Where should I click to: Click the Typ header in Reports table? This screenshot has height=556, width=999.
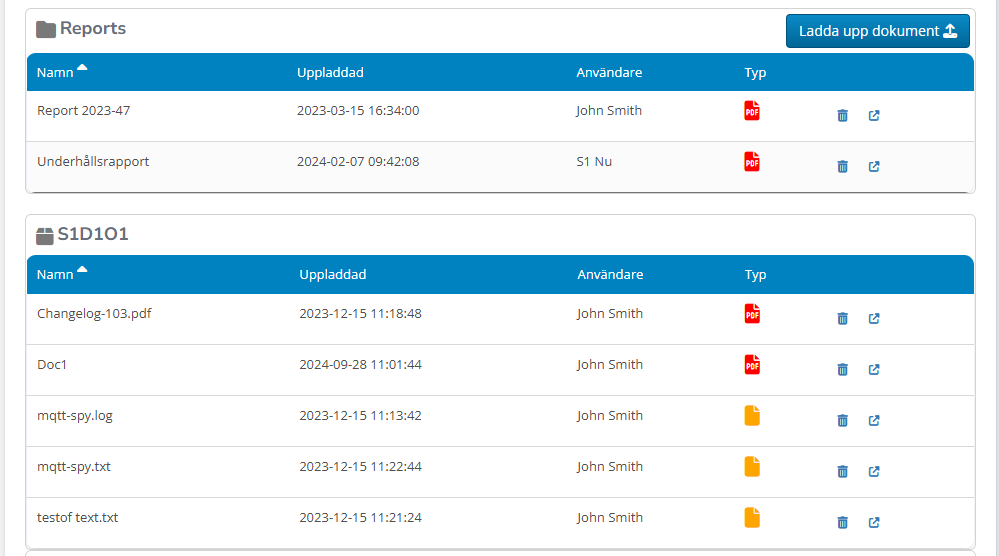755,72
